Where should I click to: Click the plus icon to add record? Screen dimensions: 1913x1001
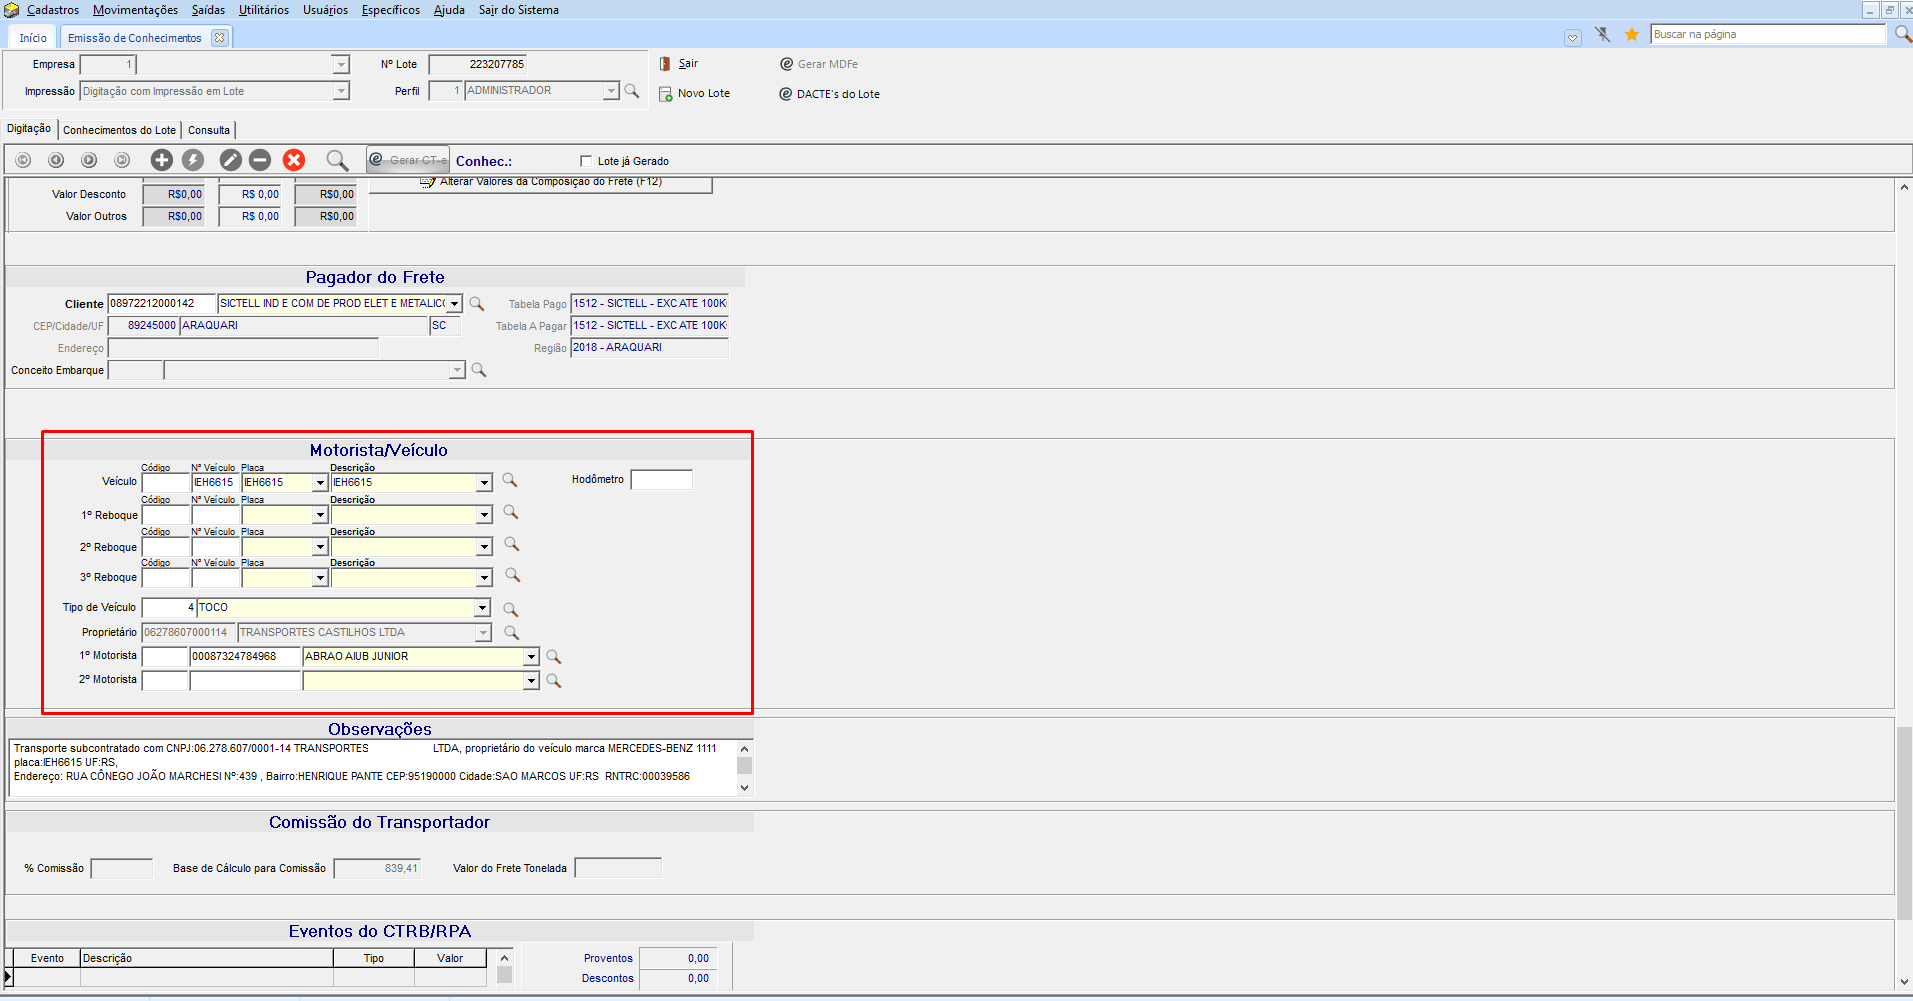point(162,160)
